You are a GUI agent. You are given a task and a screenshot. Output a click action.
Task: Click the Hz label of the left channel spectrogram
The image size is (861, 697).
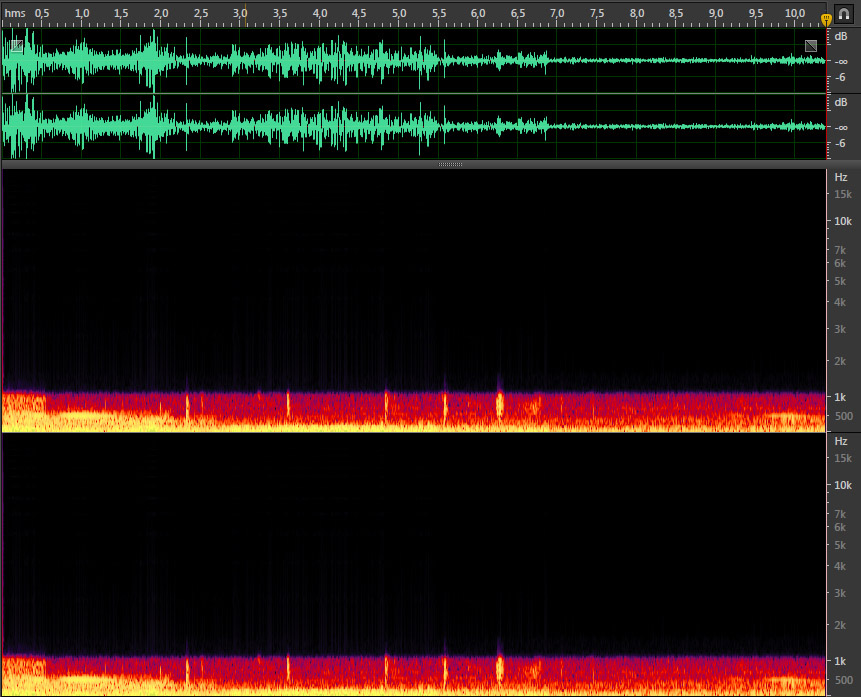tap(841, 177)
